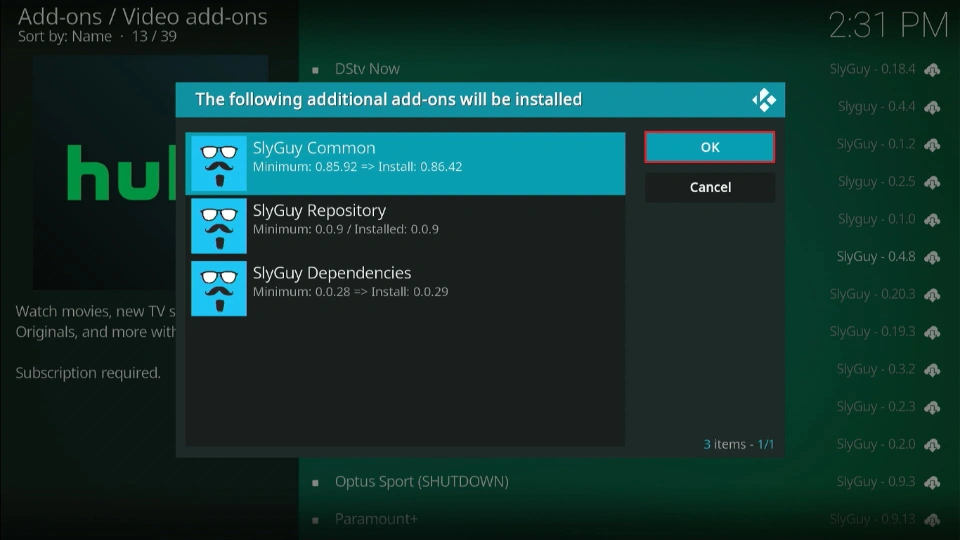Click the cloud icon beside SlyGuy 0.19.3
Viewport: 960px width, 540px height.
click(932, 332)
